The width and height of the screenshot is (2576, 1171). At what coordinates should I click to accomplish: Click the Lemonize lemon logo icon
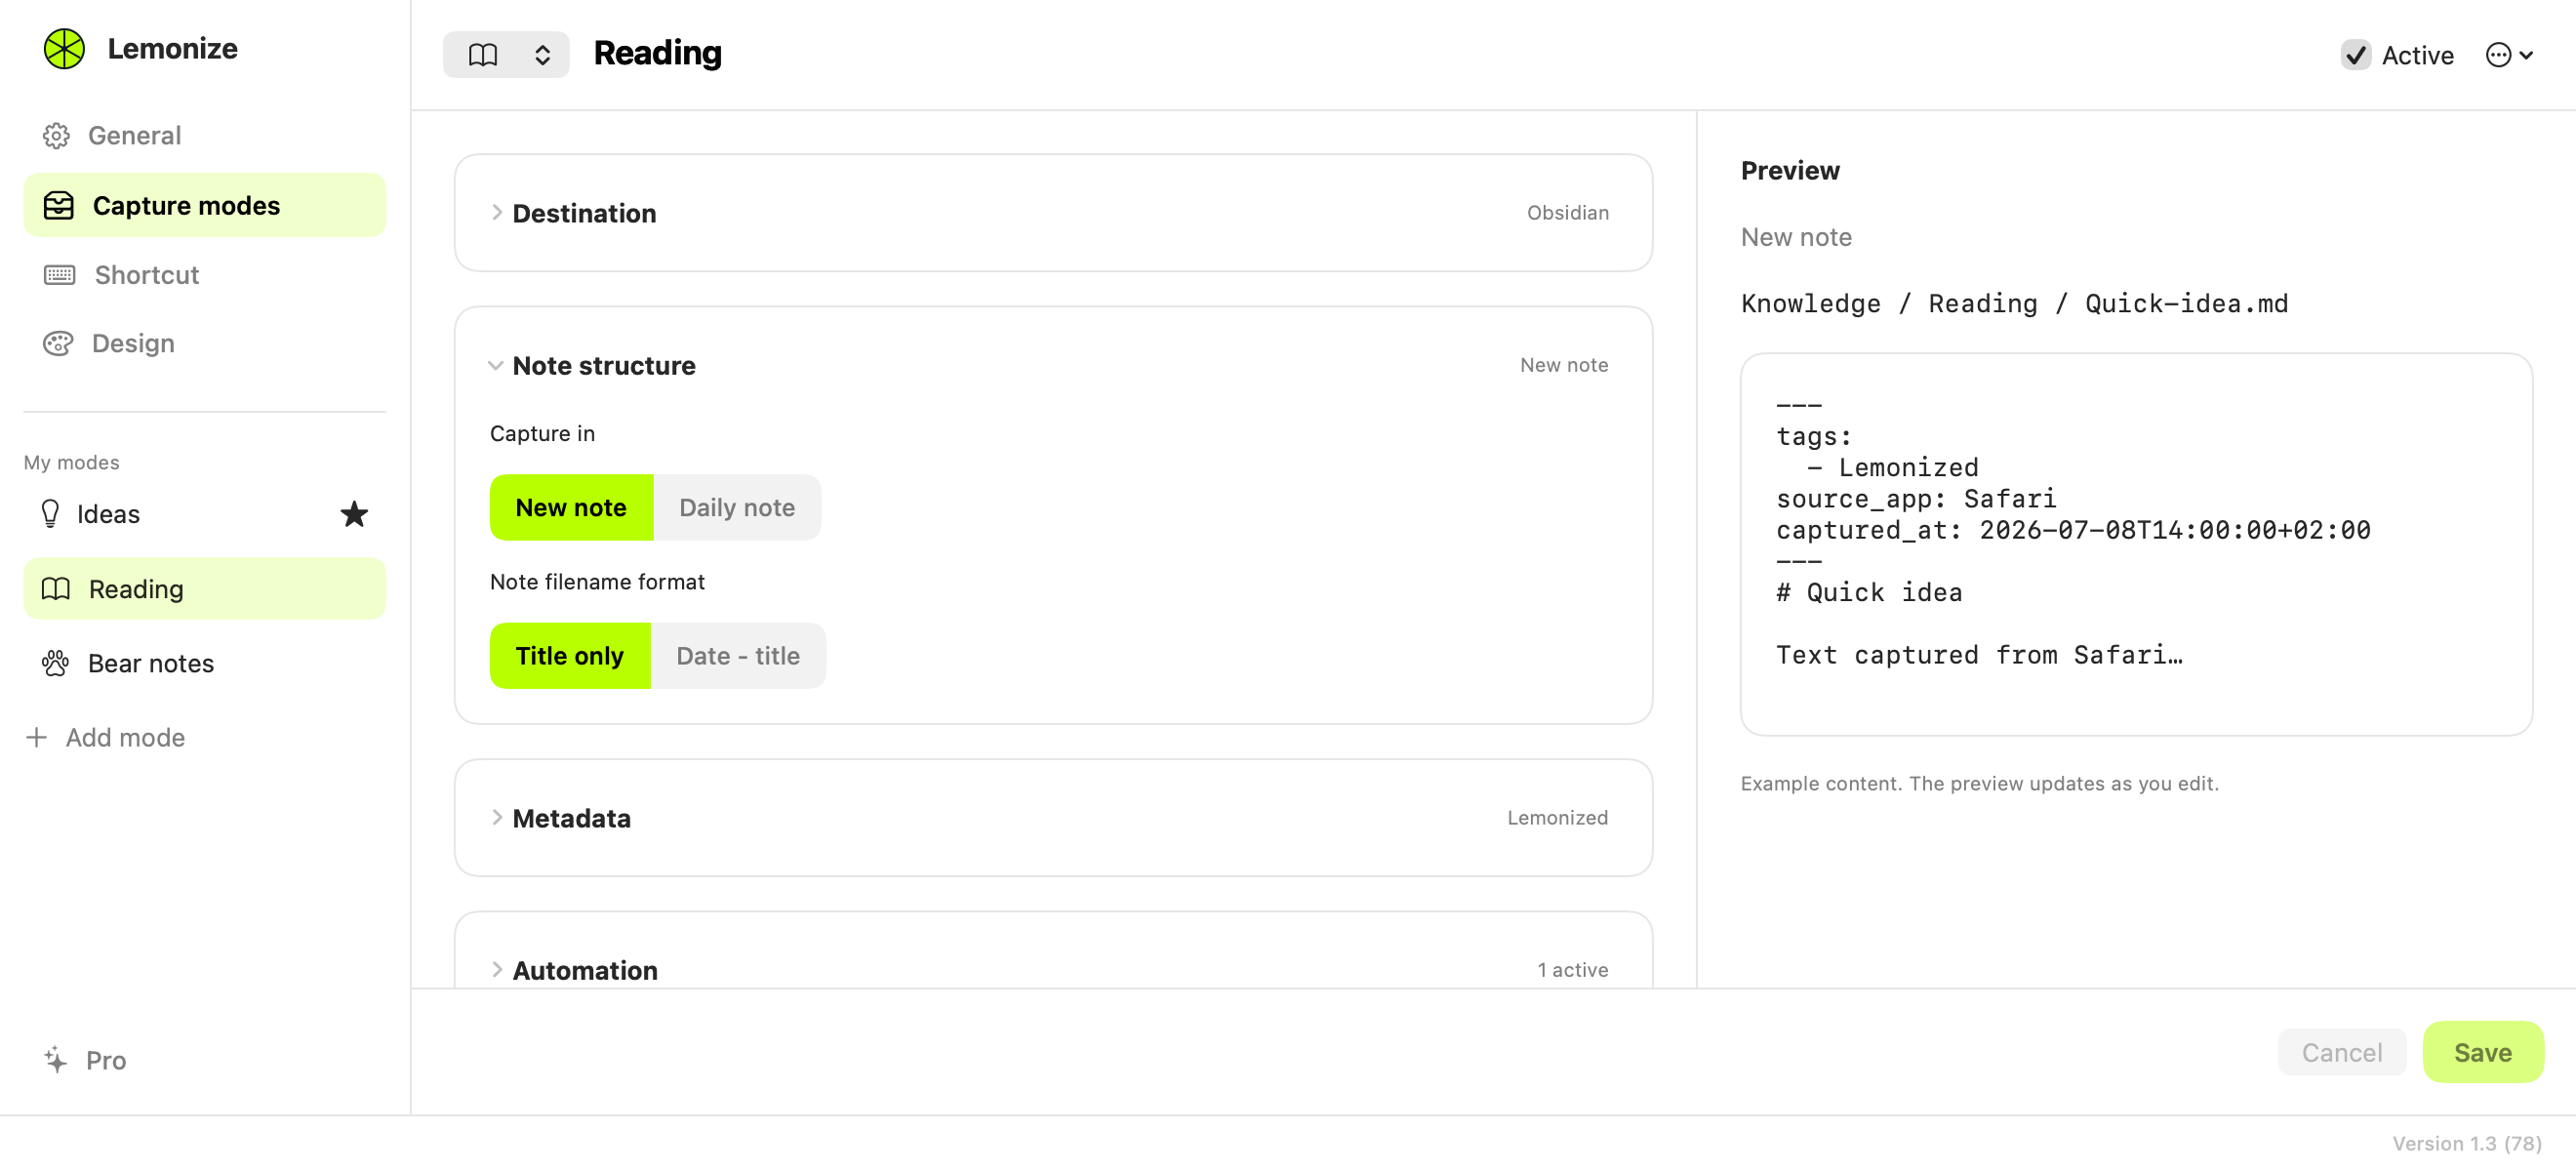point(64,48)
